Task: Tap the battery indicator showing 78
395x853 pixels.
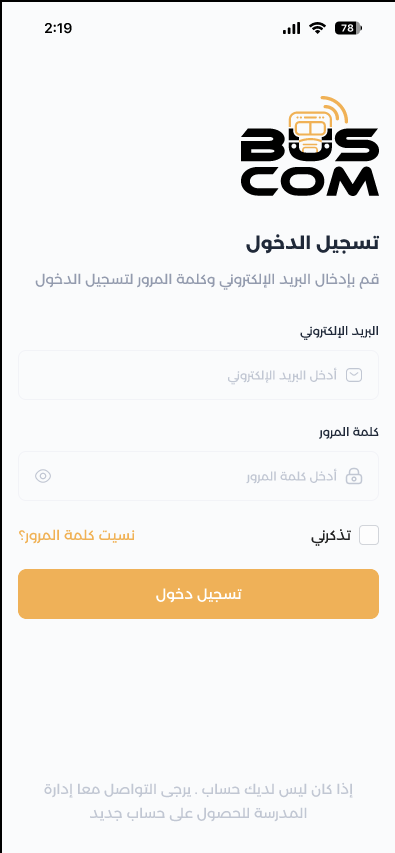Action: (x=349, y=28)
